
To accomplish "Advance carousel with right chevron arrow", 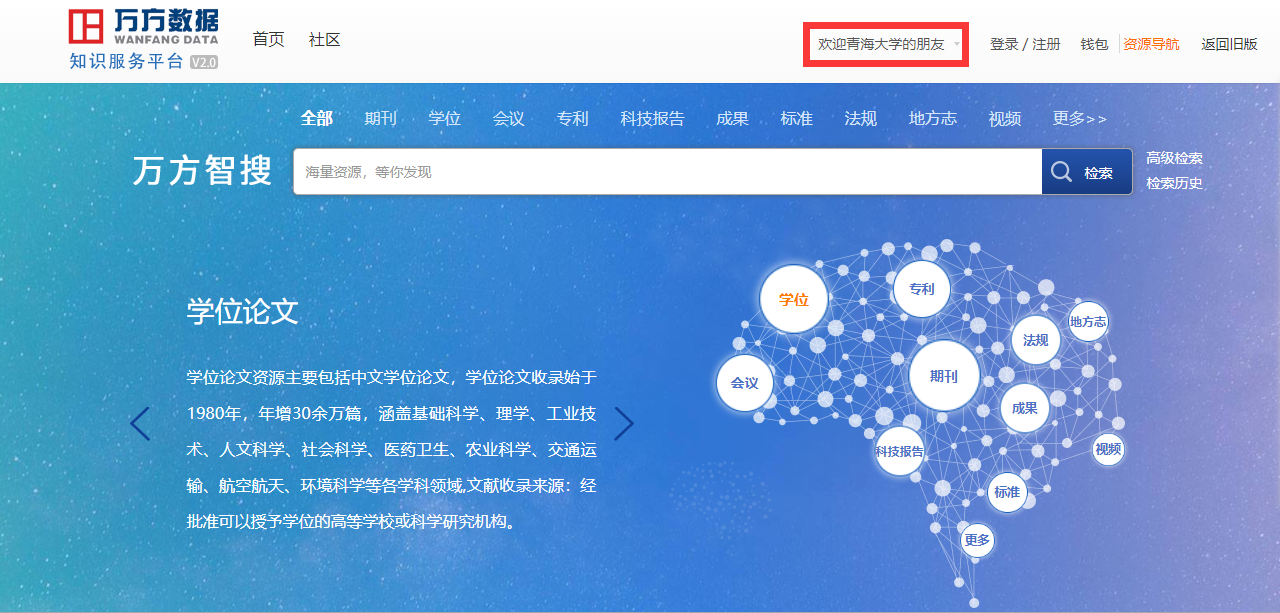I will (x=624, y=424).
